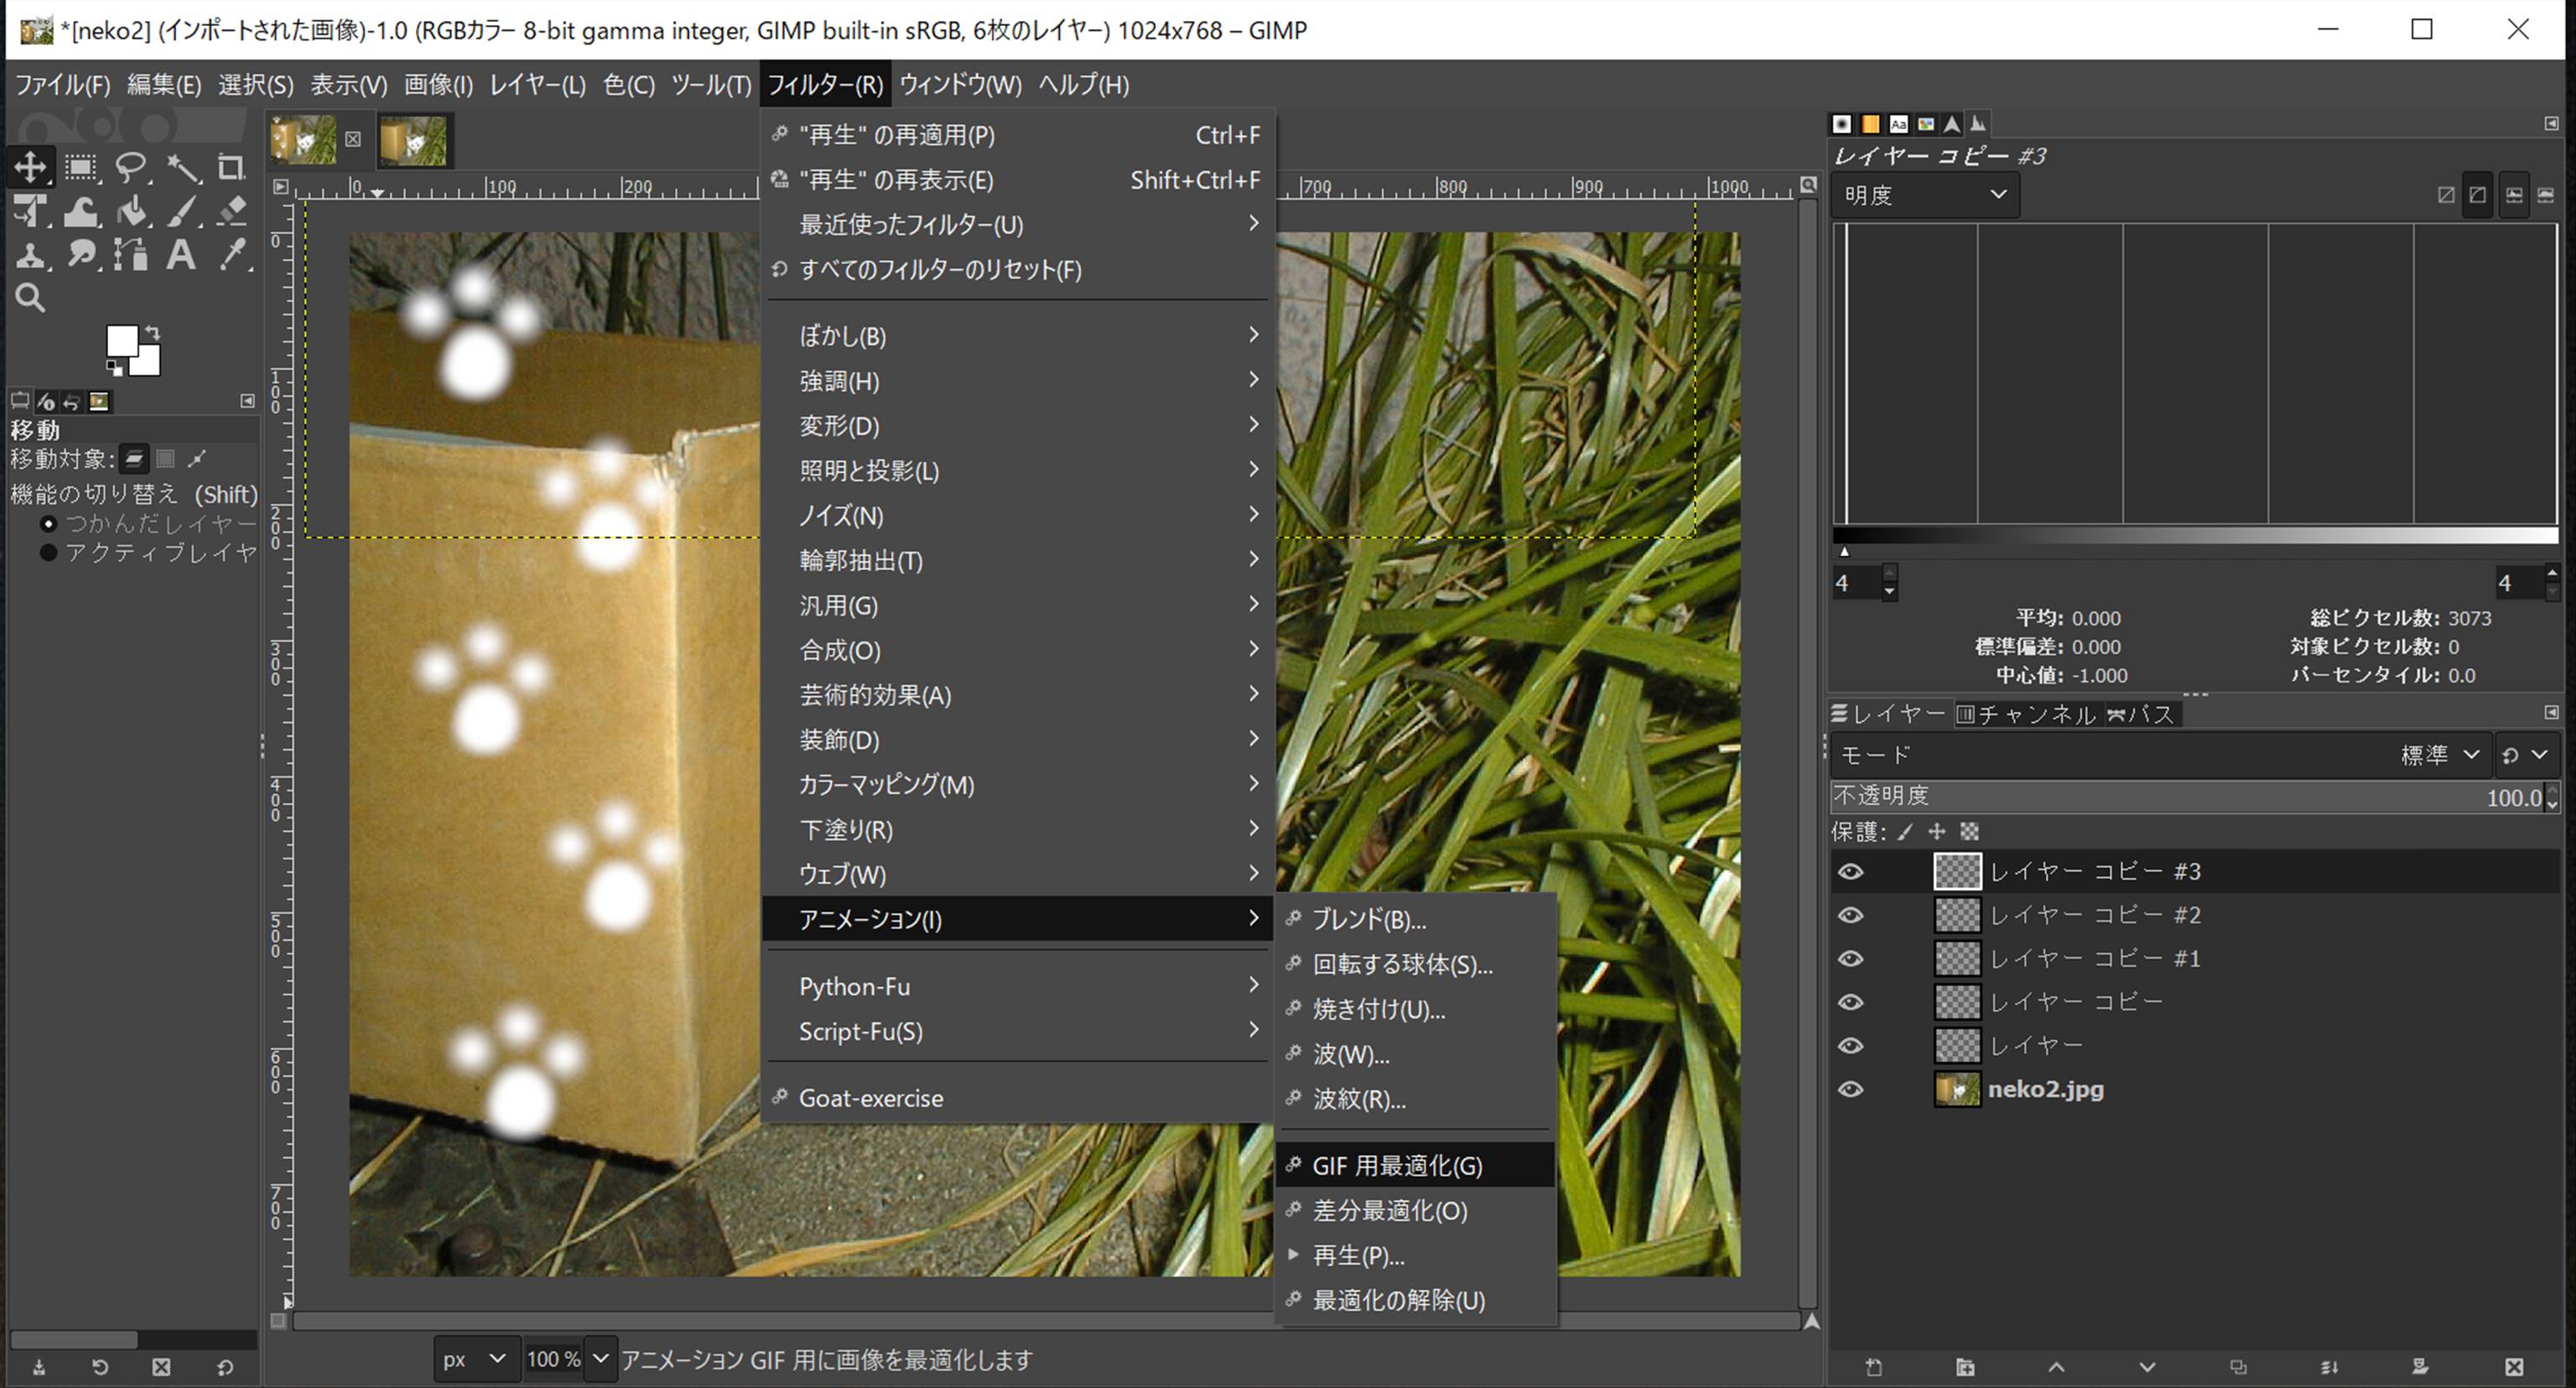Select the Crop tool
This screenshot has width=2576, height=1388.
[231, 167]
